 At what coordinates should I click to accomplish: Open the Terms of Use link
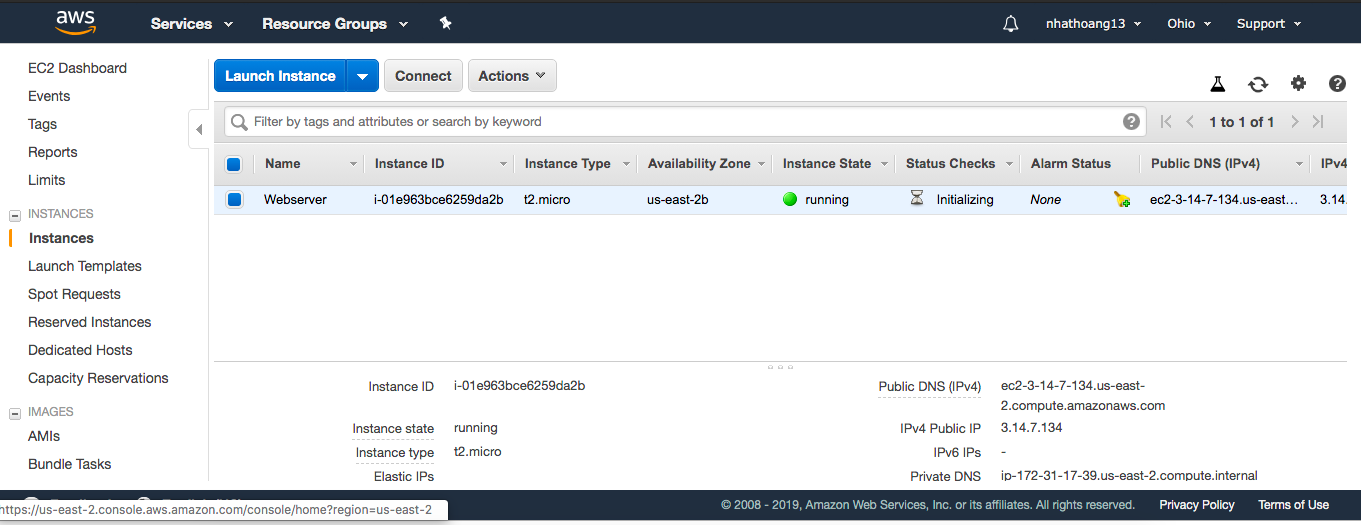tap(1293, 505)
